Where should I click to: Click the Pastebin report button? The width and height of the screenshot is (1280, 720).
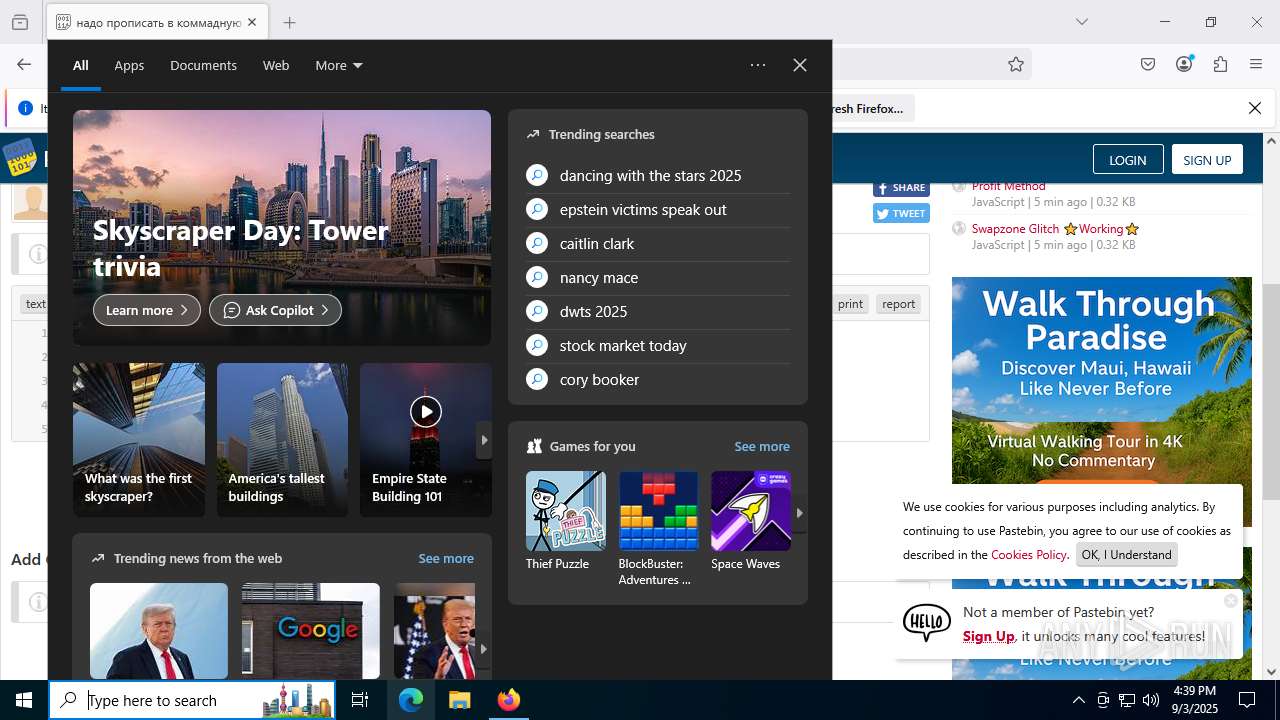[x=898, y=304]
